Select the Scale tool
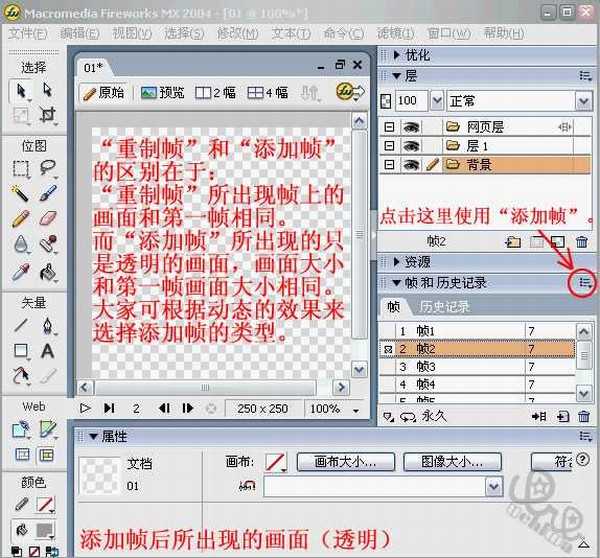Screen dimensions: 600x558 pos(21,115)
